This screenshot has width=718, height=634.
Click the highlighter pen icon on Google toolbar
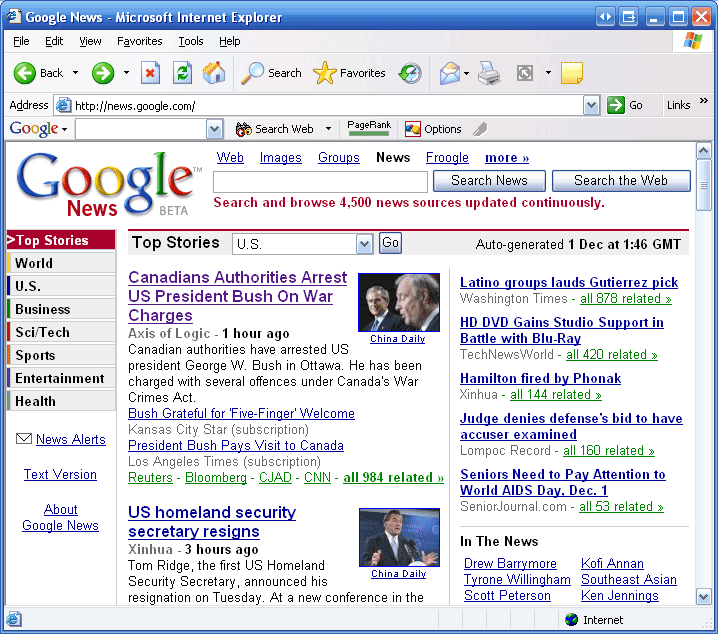tap(480, 130)
